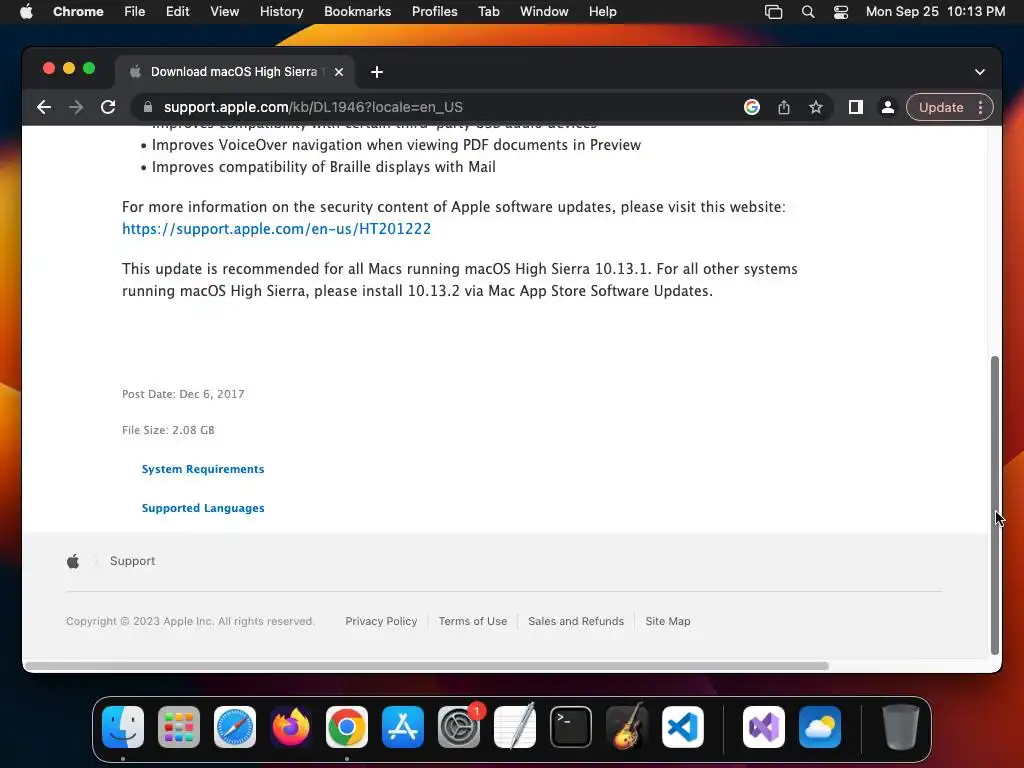The image size is (1024, 768).
Task: Expand the tab search chevron
Action: click(980, 72)
